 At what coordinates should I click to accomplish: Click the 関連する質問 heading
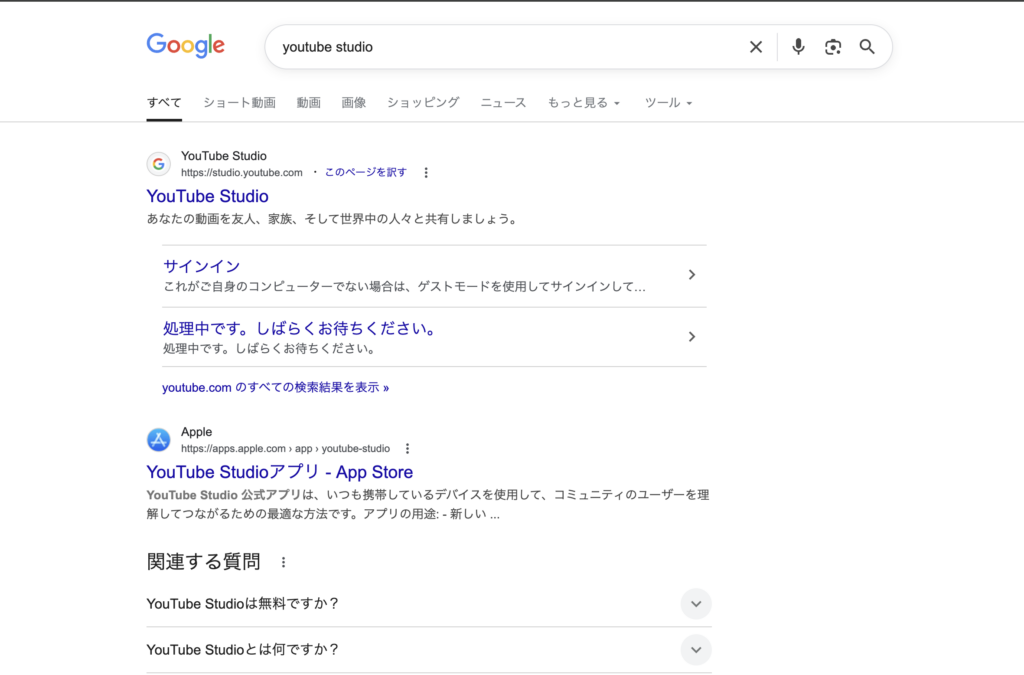[203, 561]
